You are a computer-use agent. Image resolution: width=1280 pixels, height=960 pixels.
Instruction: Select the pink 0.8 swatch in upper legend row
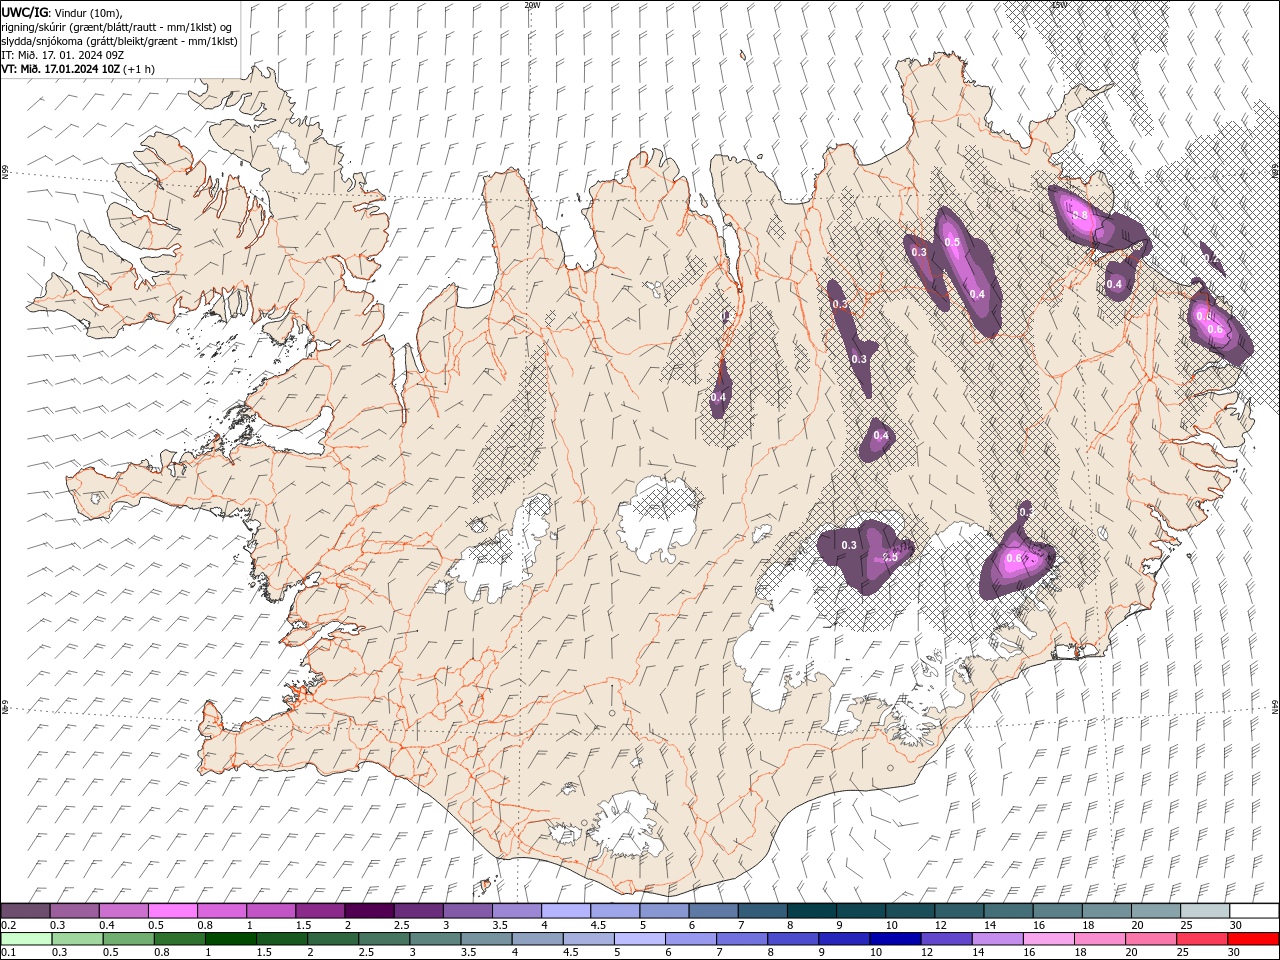pos(222,911)
